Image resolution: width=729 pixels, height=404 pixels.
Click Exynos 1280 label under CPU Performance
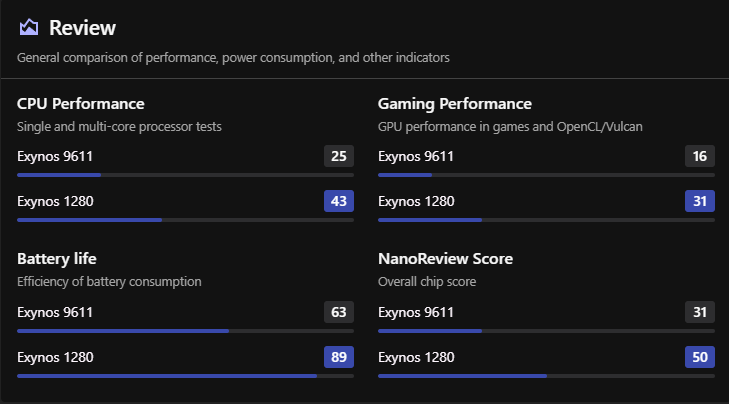(x=55, y=202)
